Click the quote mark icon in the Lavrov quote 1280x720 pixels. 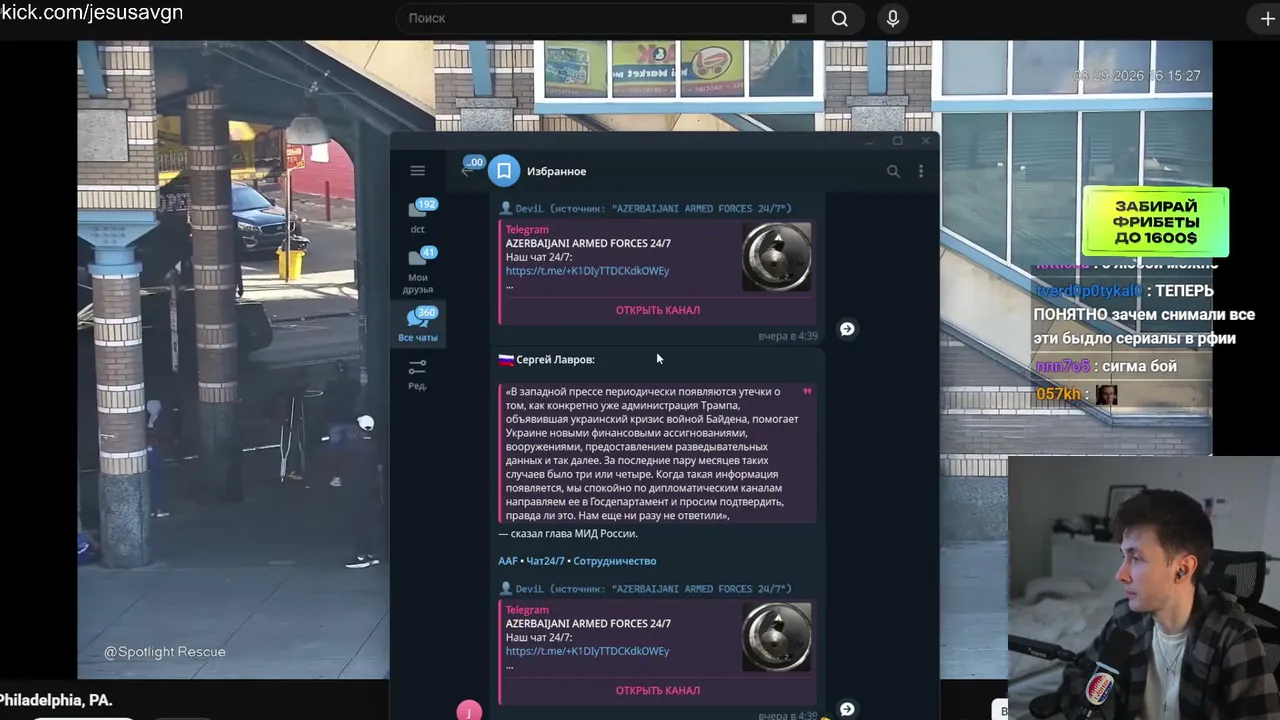[807, 391]
